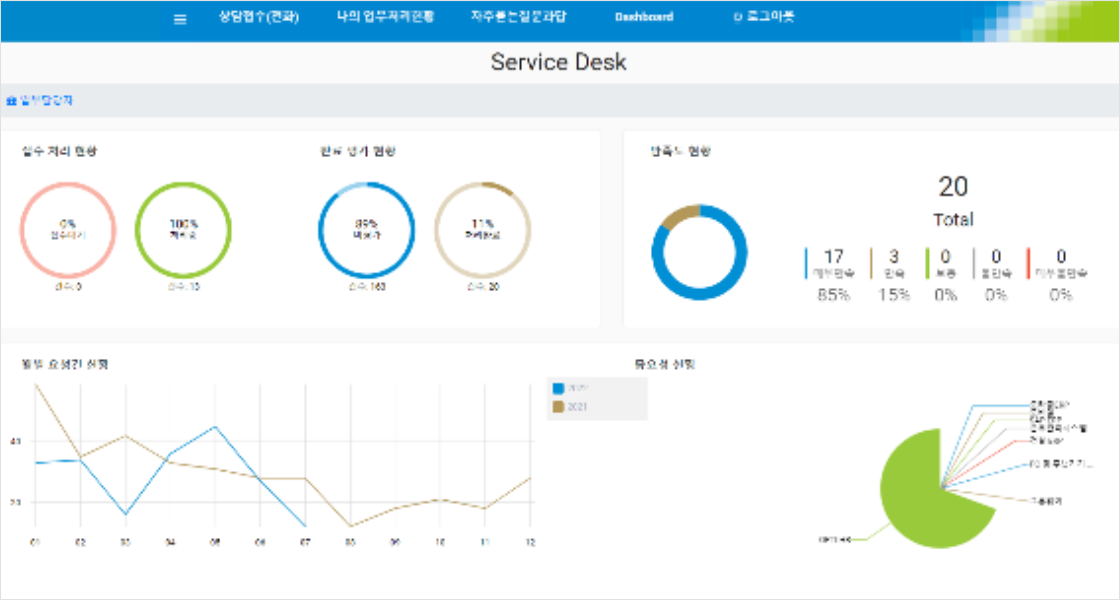
Task: Toggle the 2021 legend series swatch
Action: click(x=559, y=407)
